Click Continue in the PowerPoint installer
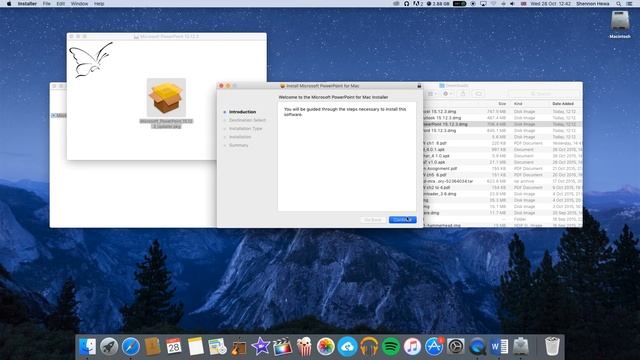The image size is (640, 360). (x=402, y=220)
